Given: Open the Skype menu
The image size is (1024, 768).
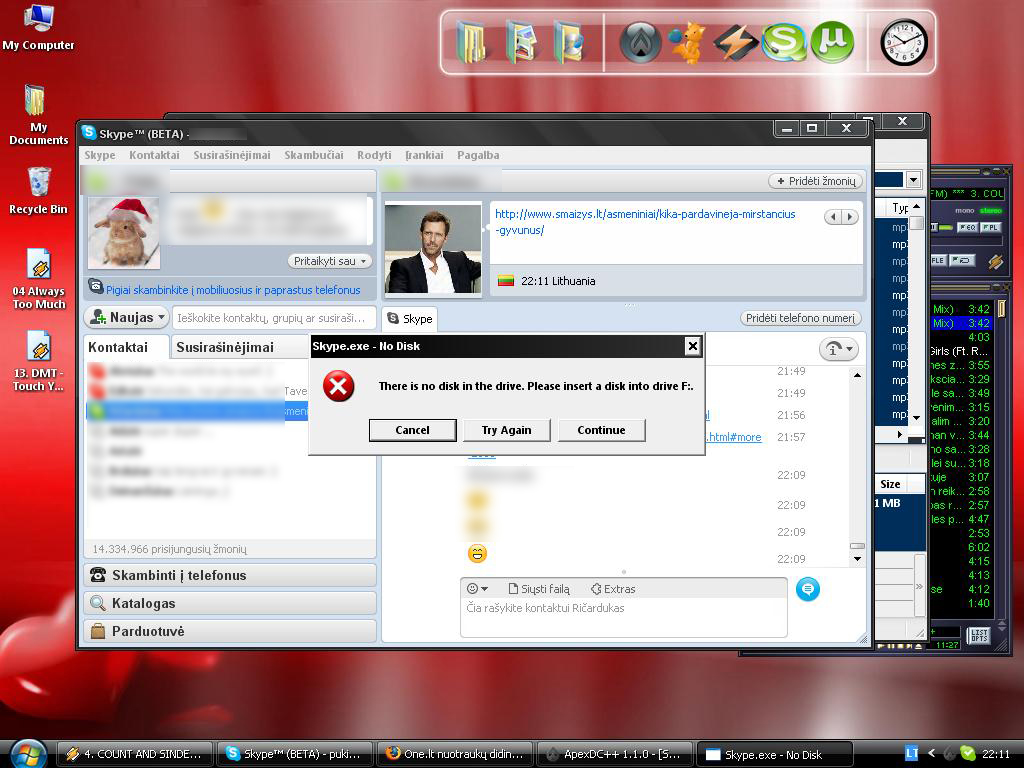Looking at the screenshot, I should pos(100,155).
